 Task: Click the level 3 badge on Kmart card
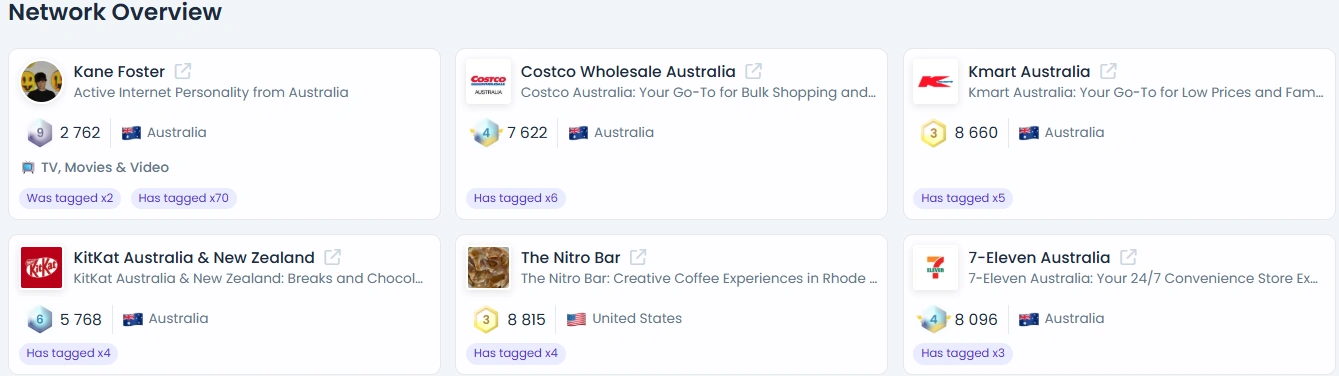coord(934,133)
